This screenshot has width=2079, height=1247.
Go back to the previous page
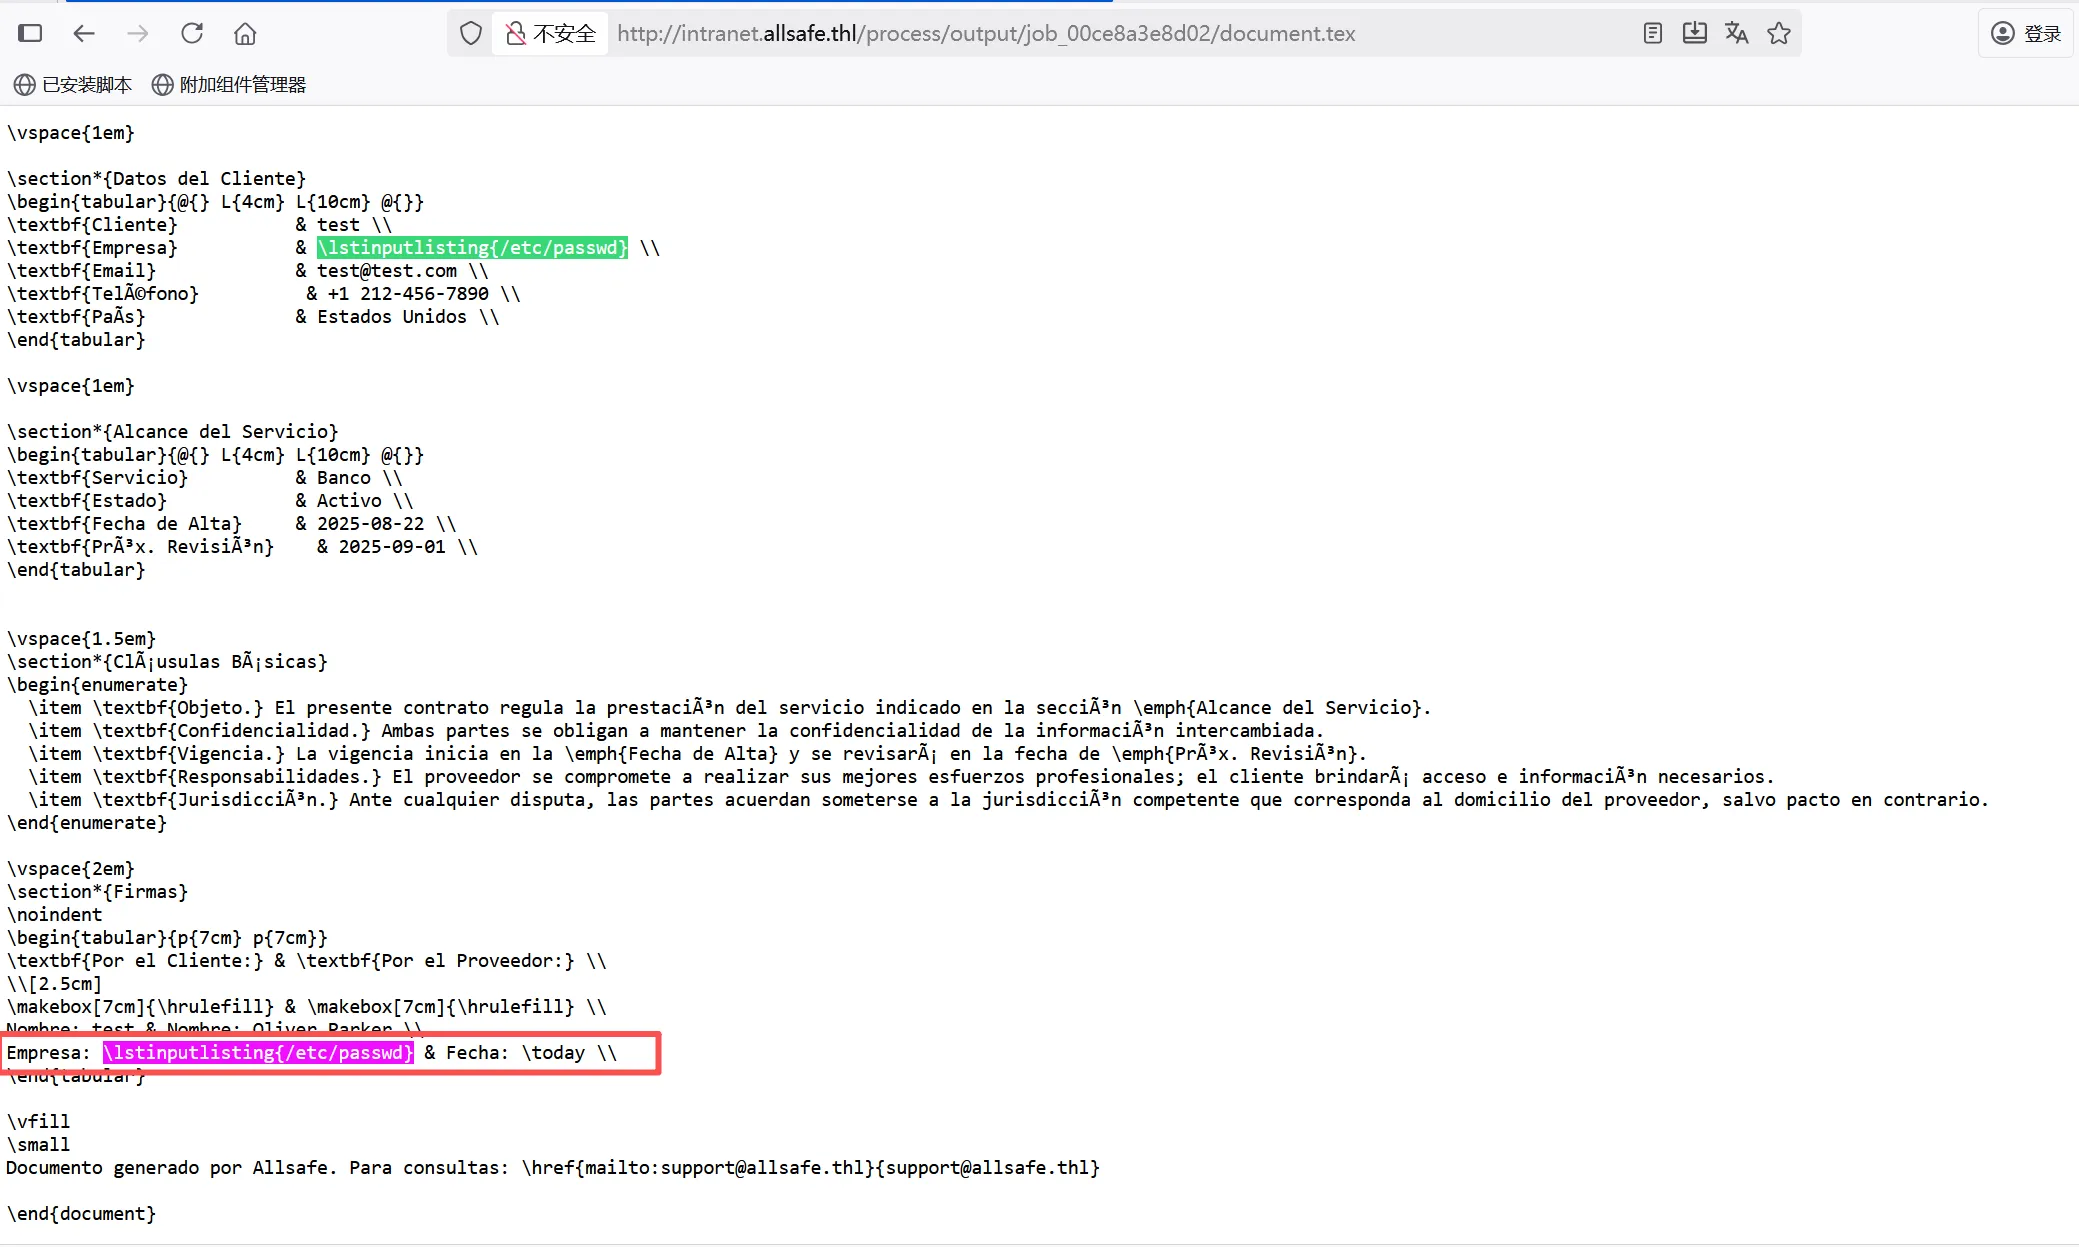(x=84, y=33)
